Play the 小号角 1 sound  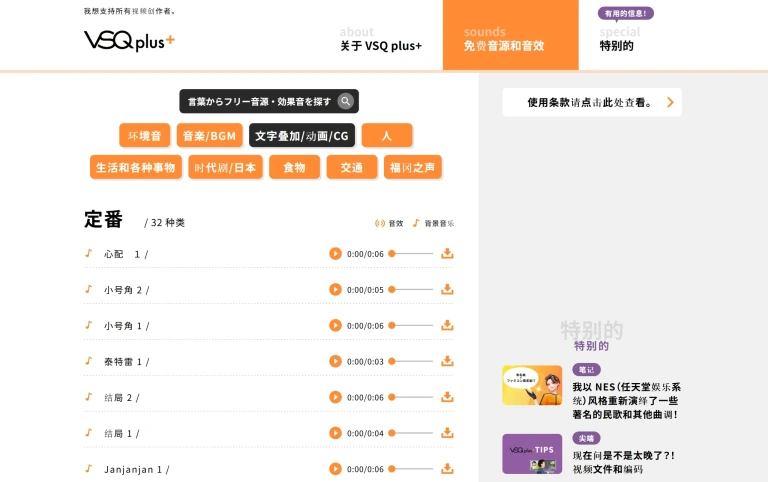[x=335, y=325]
